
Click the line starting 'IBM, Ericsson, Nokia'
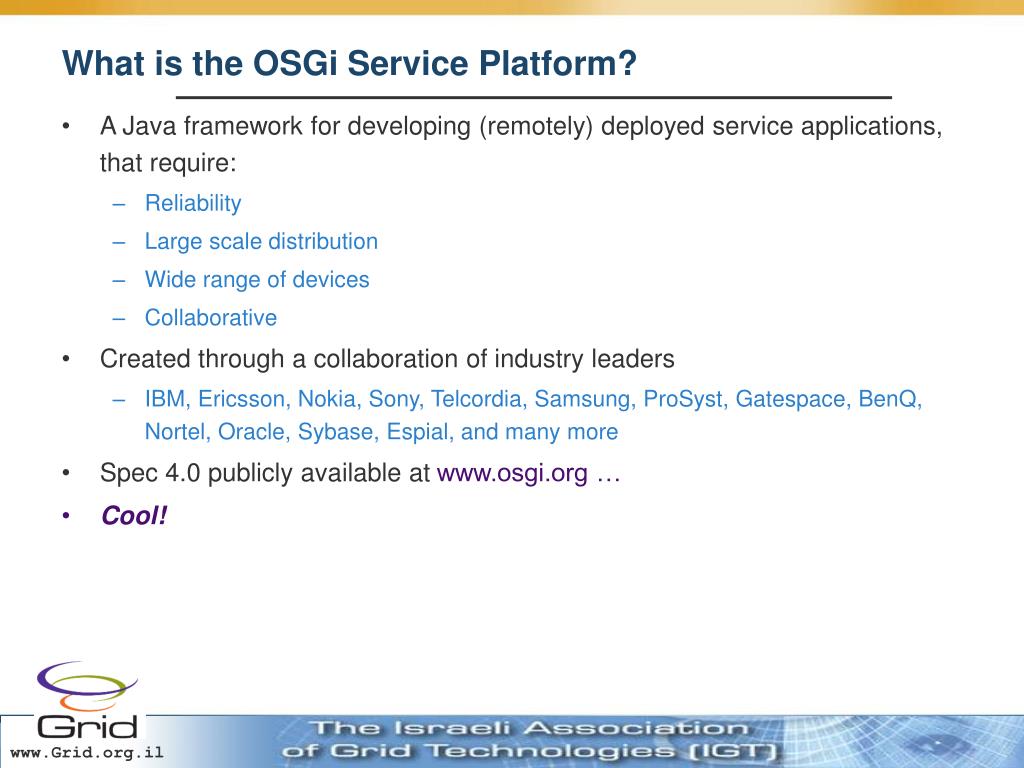pyautogui.click(x=533, y=399)
